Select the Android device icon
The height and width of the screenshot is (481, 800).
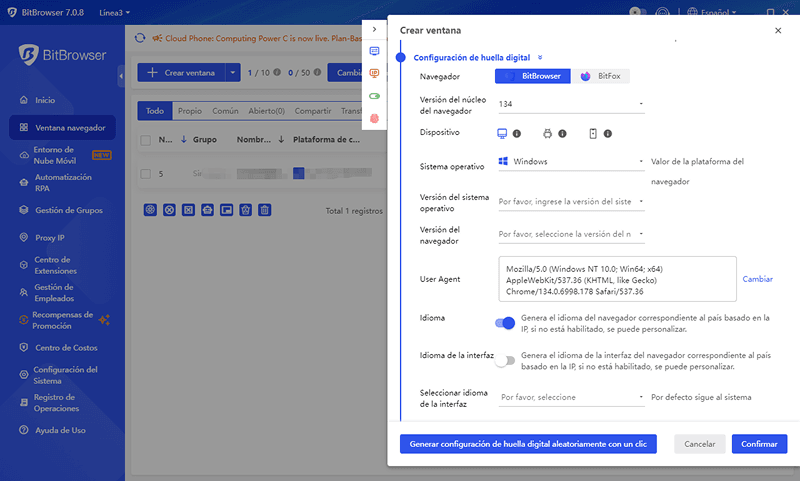[x=548, y=133]
